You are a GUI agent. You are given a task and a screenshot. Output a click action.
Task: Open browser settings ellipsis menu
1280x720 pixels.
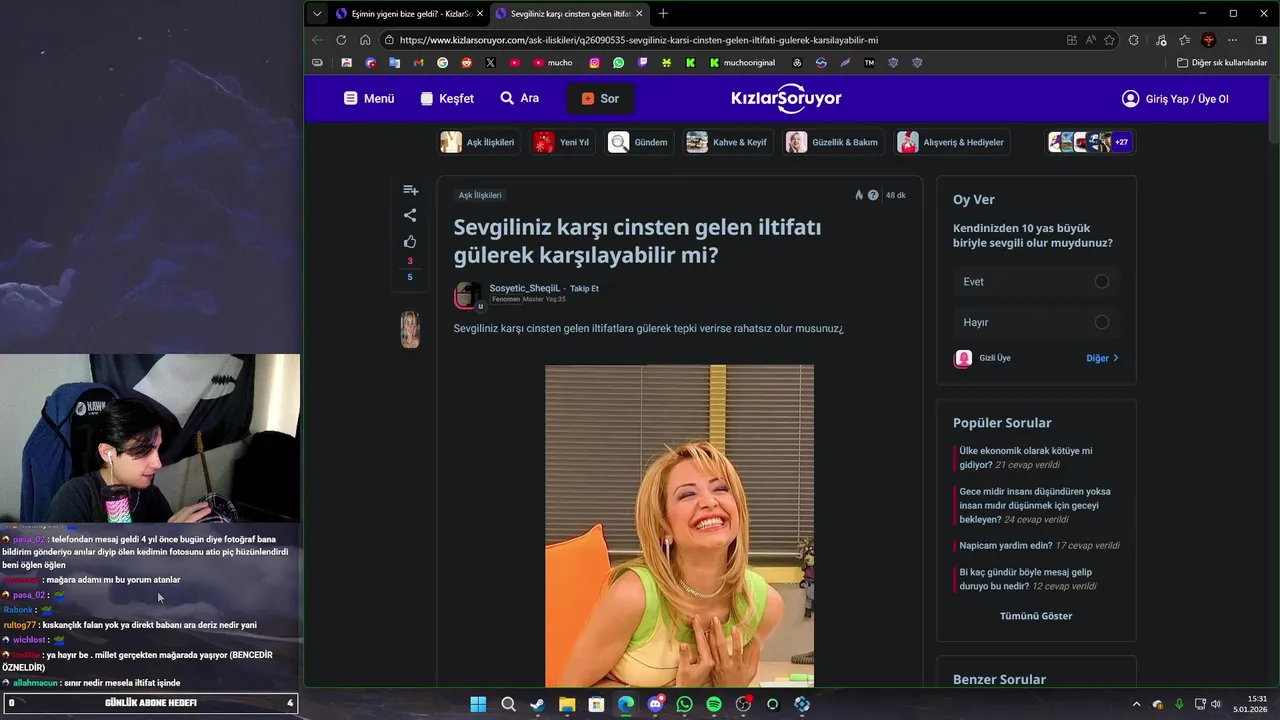[1232, 40]
